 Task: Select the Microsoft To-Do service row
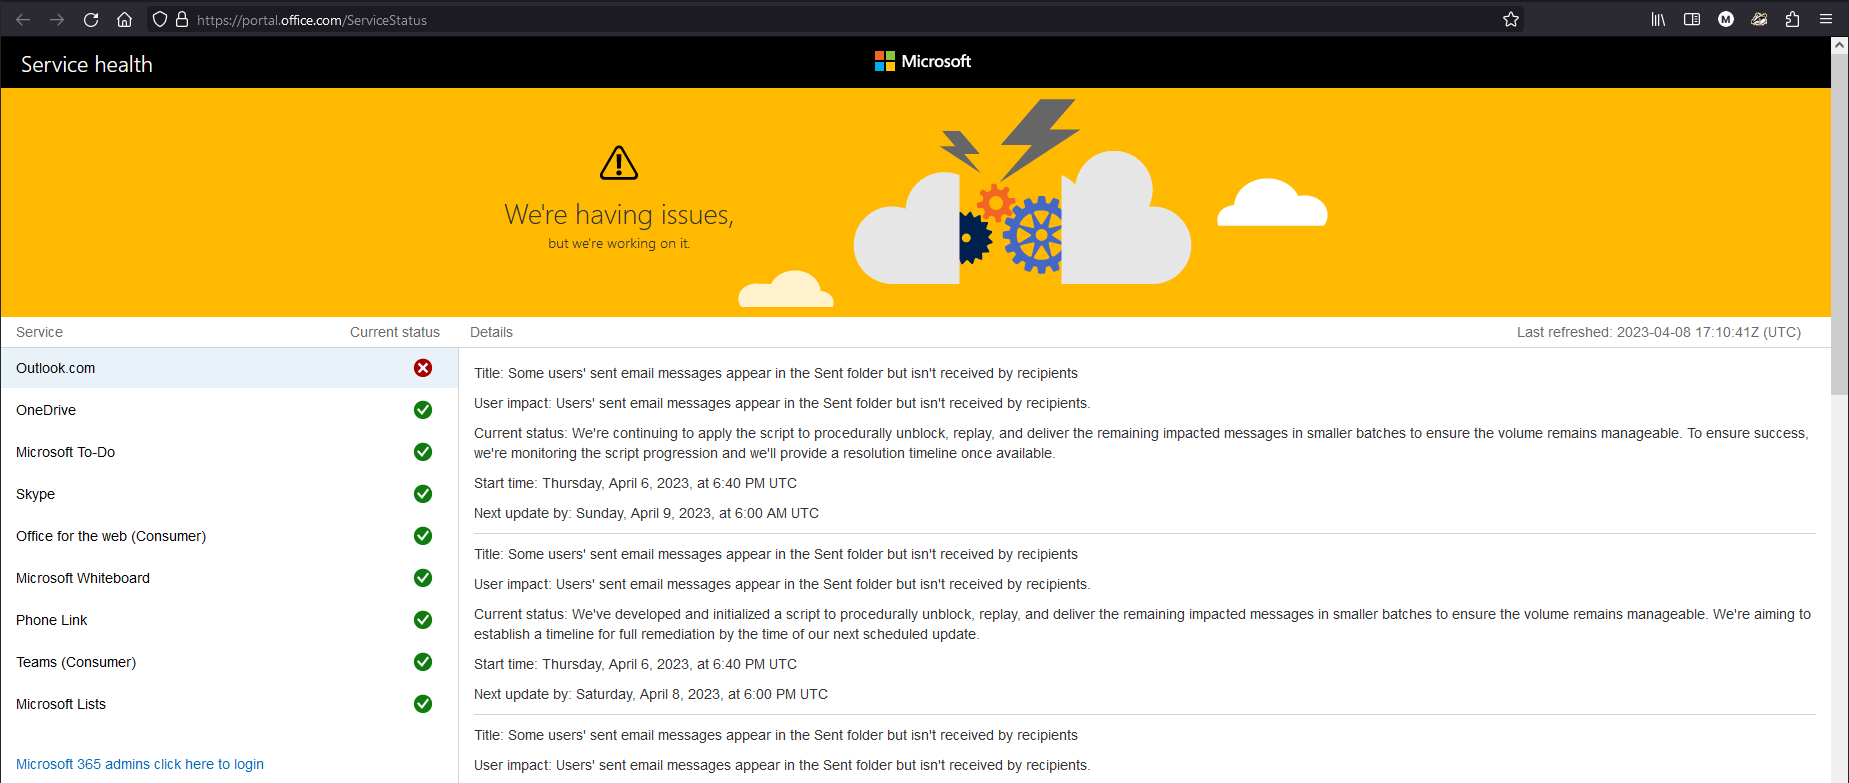click(x=229, y=452)
